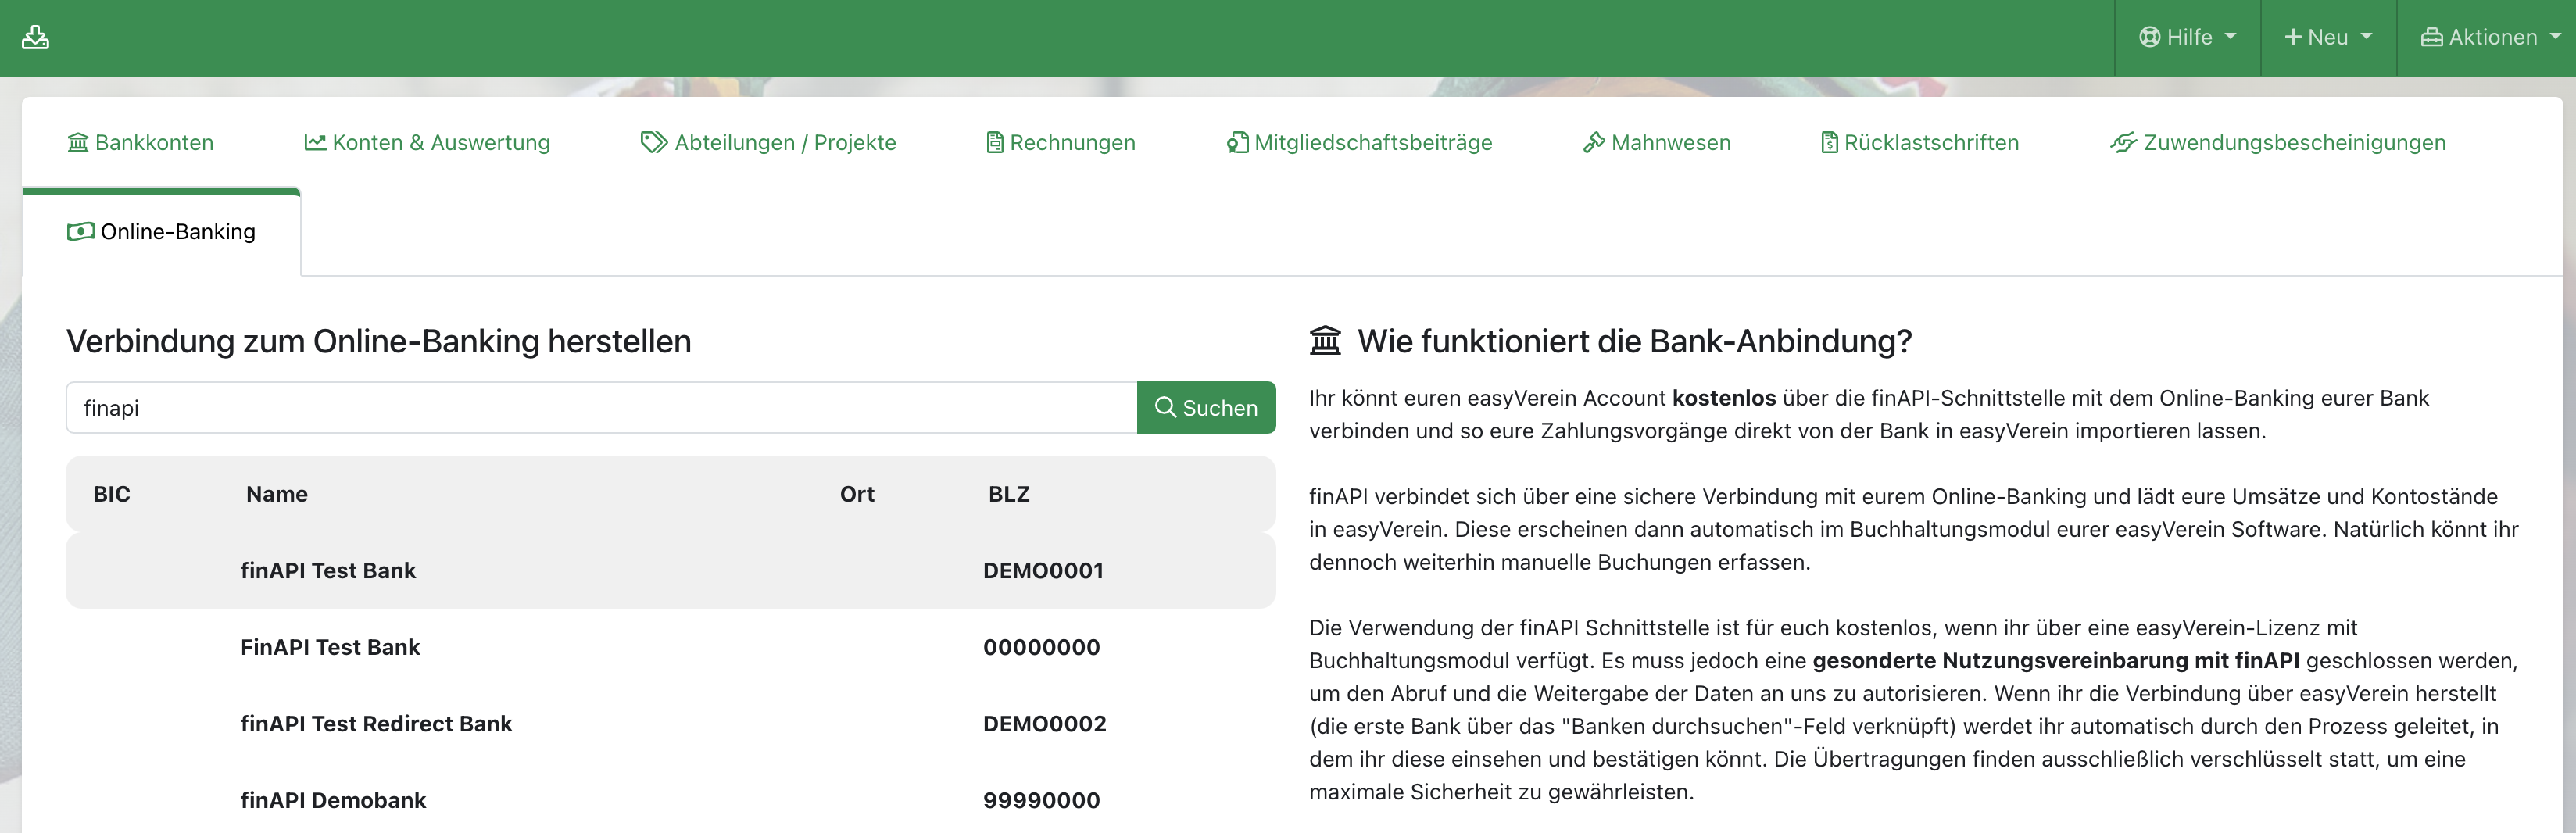Click the Aktionen toolbox icon
Viewport: 2576px width, 833px height.
point(2431,37)
